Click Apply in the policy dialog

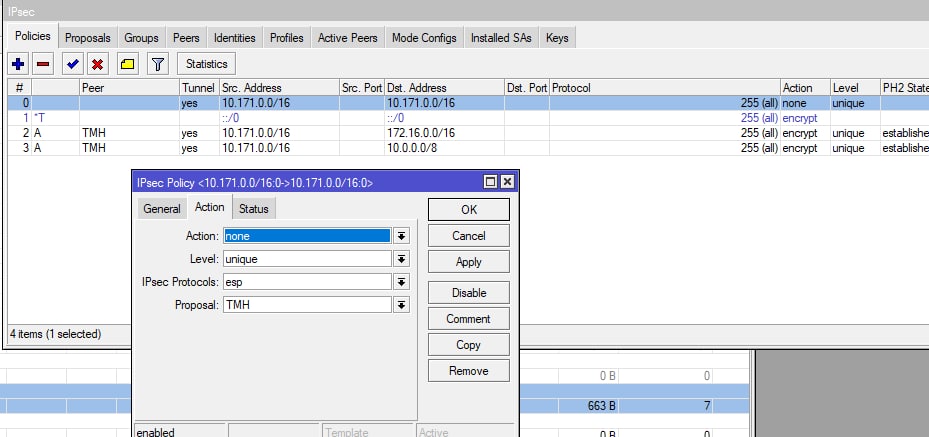469,262
